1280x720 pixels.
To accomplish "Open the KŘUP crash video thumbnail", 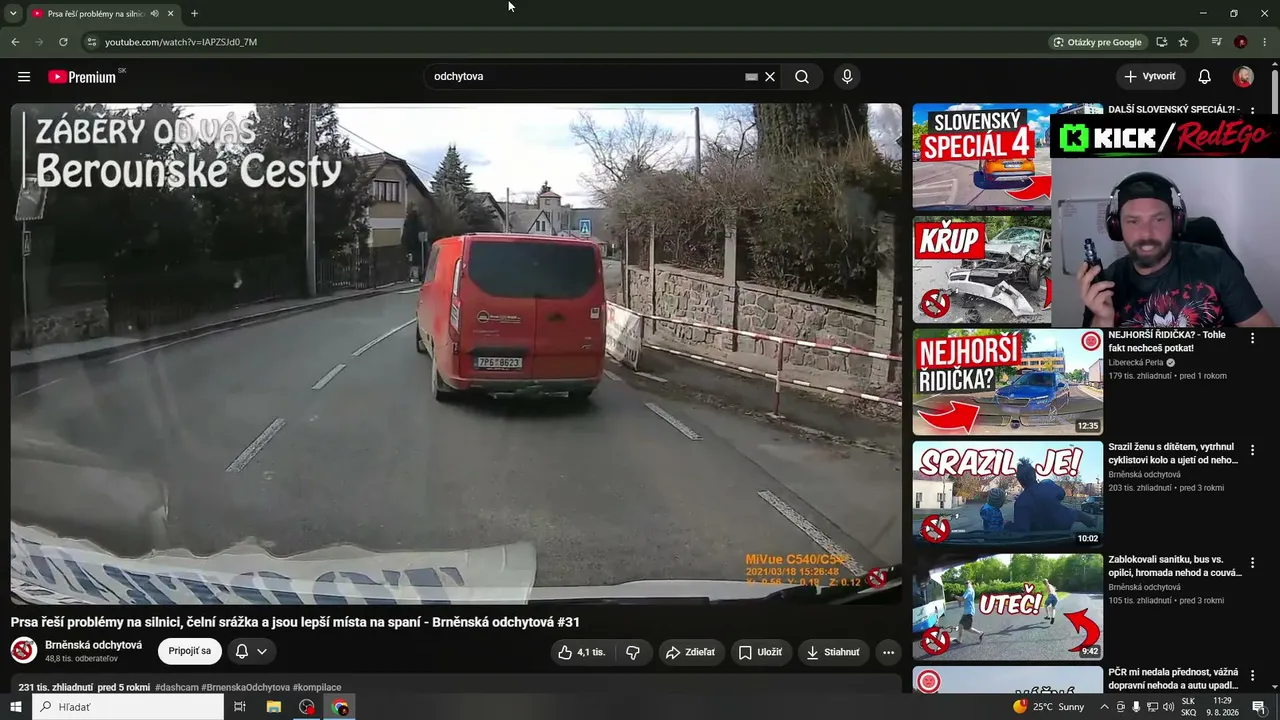I will (981, 269).
